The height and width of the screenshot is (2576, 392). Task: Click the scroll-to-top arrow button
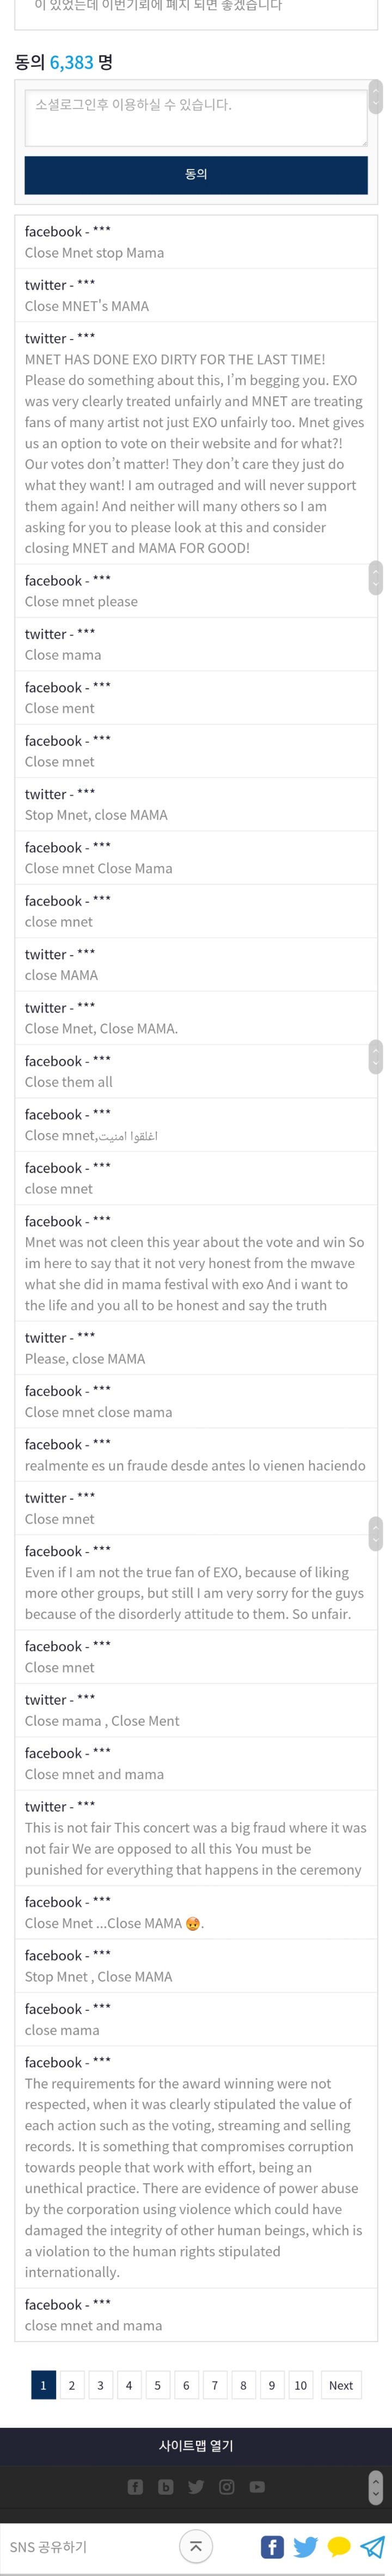pyautogui.click(x=196, y=2546)
